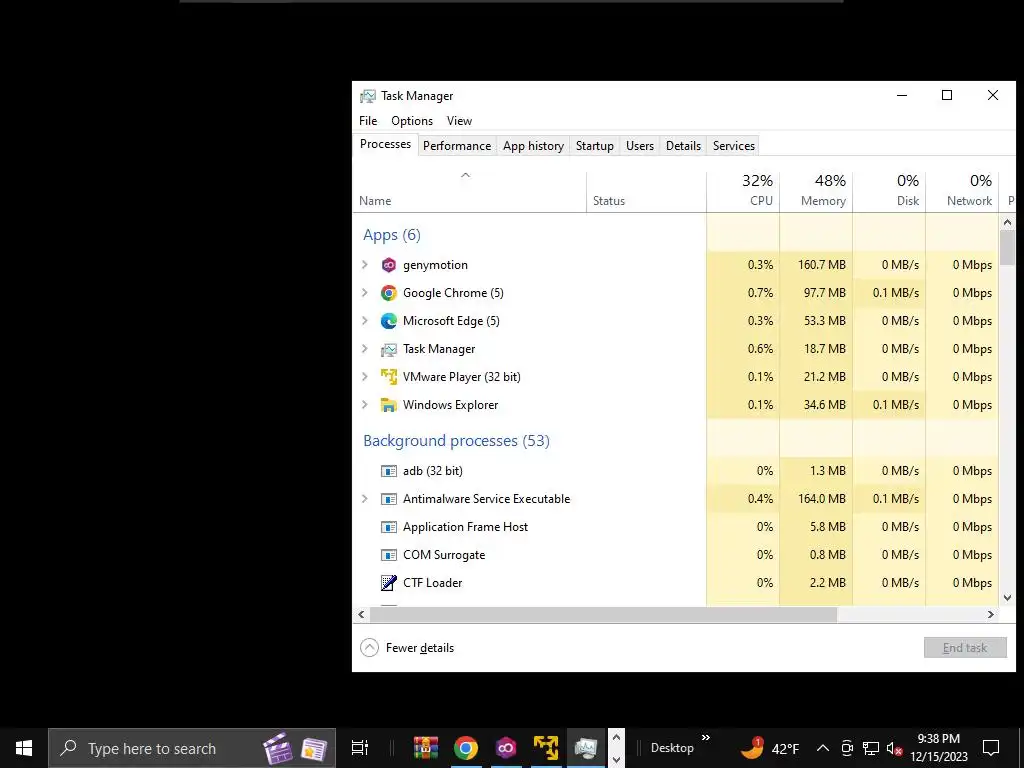
Task: Expand the Google Chrome (5) process group
Action: tap(365, 293)
